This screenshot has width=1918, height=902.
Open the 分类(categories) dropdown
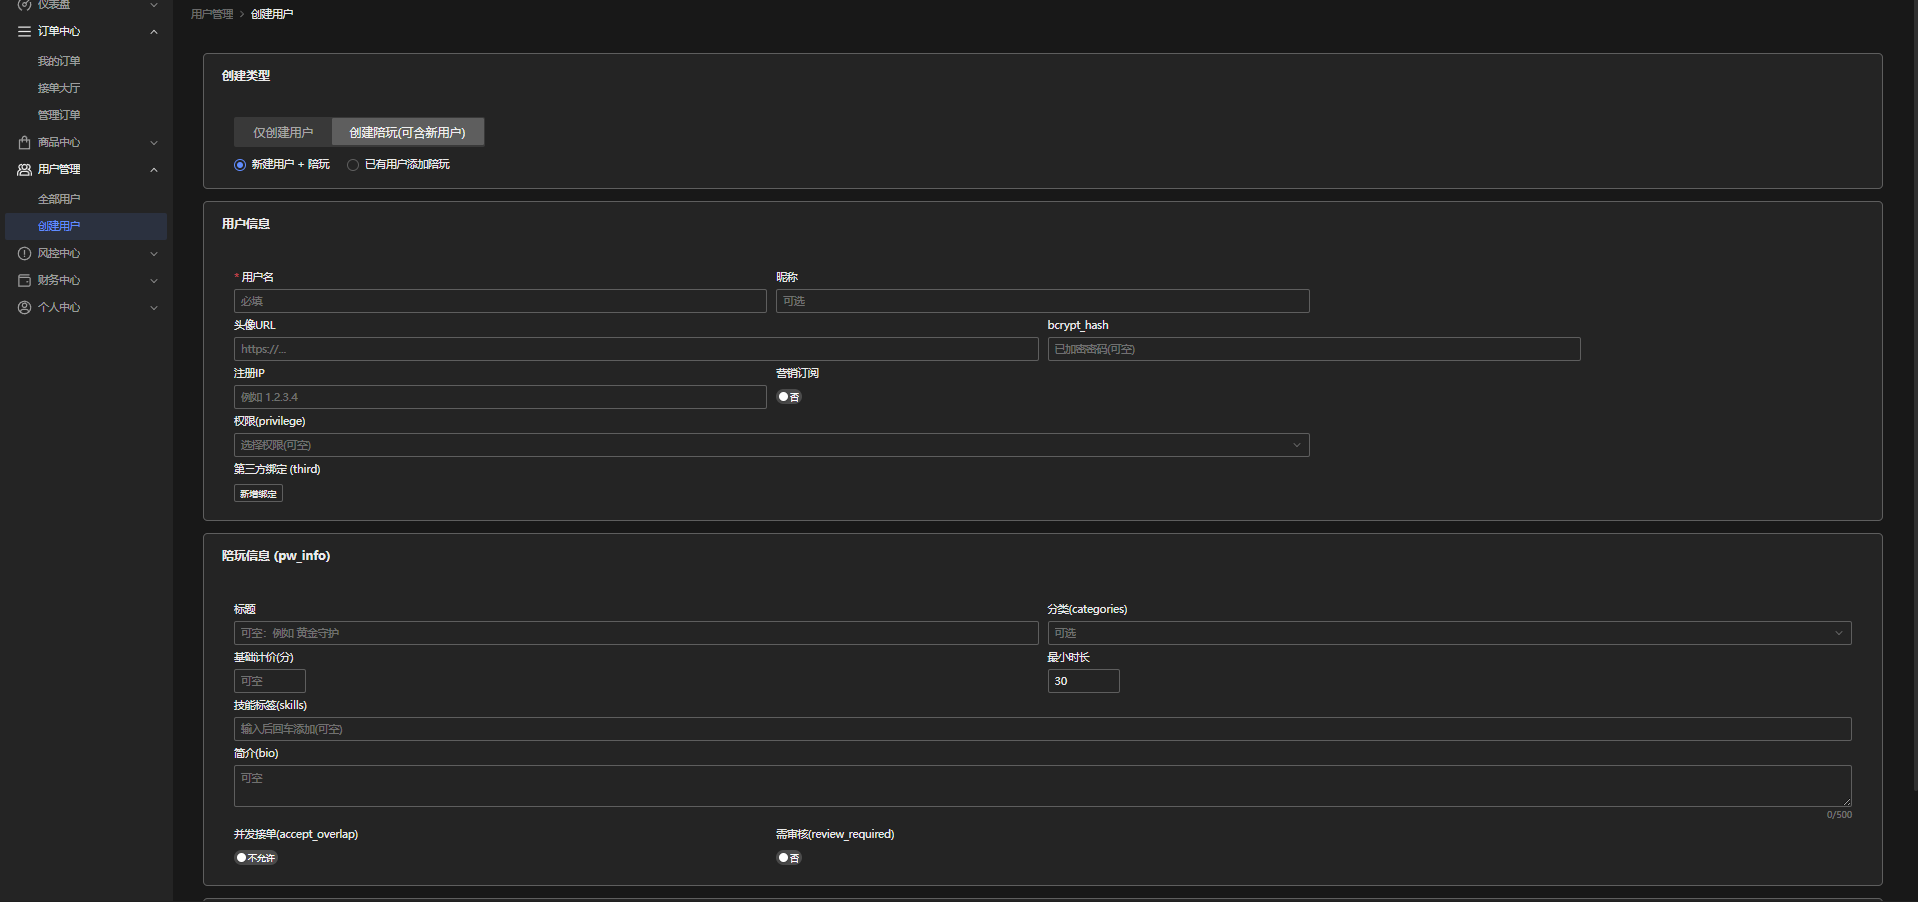[x=1448, y=633]
